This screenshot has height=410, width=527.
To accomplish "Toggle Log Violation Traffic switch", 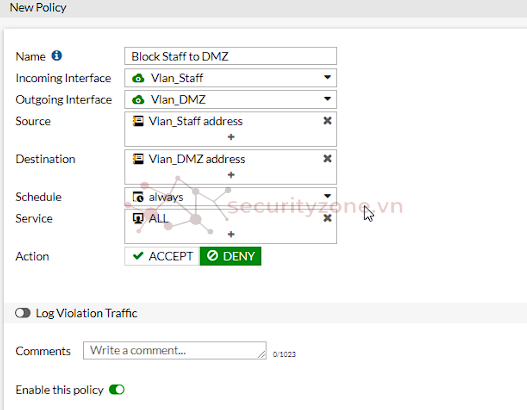I will click(x=23, y=313).
